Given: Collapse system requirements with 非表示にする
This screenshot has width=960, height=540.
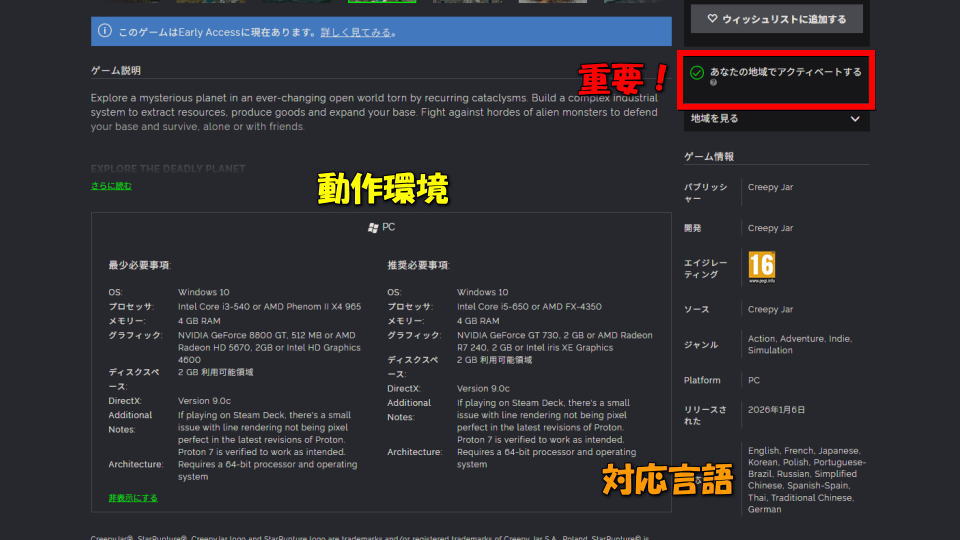Looking at the screenshot, I should [133, 497].
